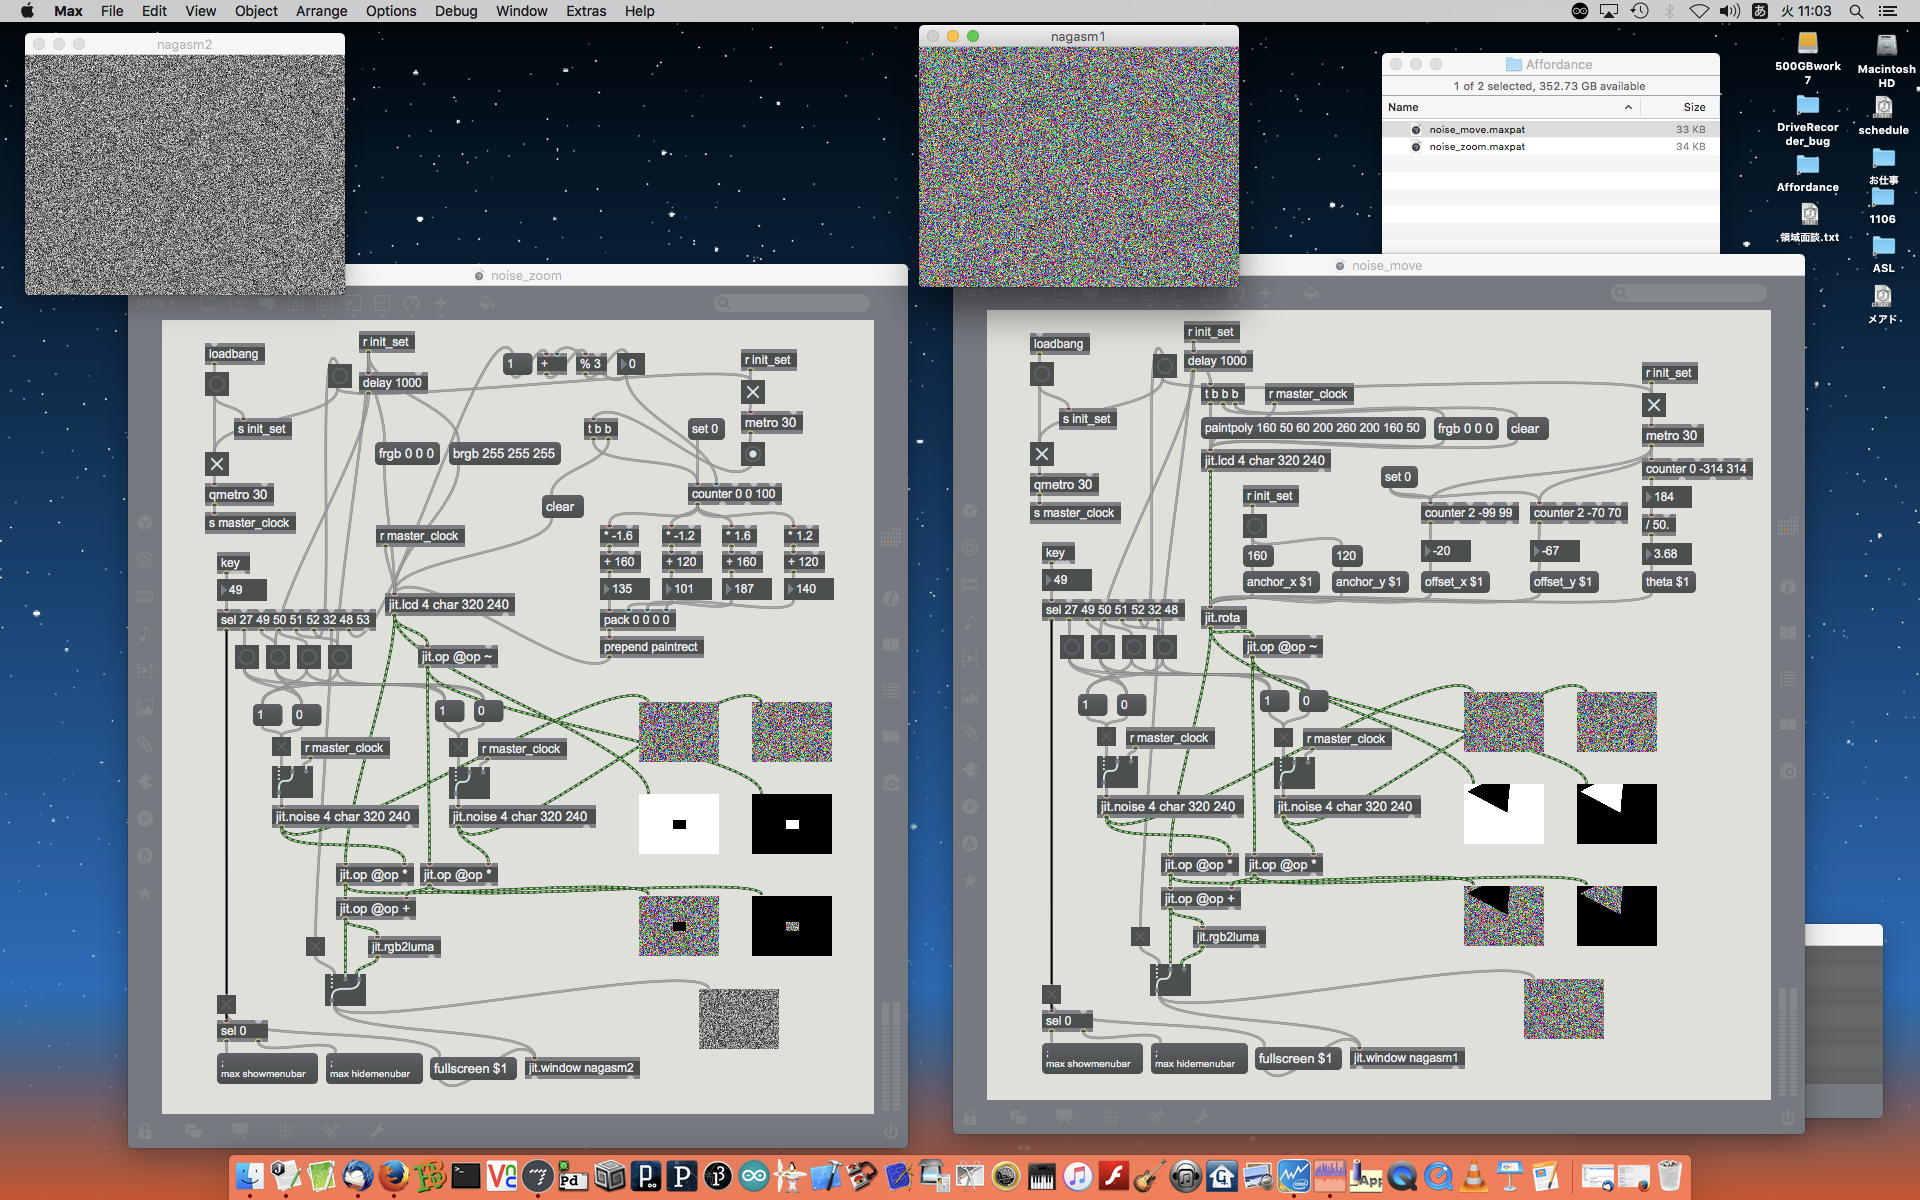Click the bang button under metro 30 in noise_zoom

[753, 454]
